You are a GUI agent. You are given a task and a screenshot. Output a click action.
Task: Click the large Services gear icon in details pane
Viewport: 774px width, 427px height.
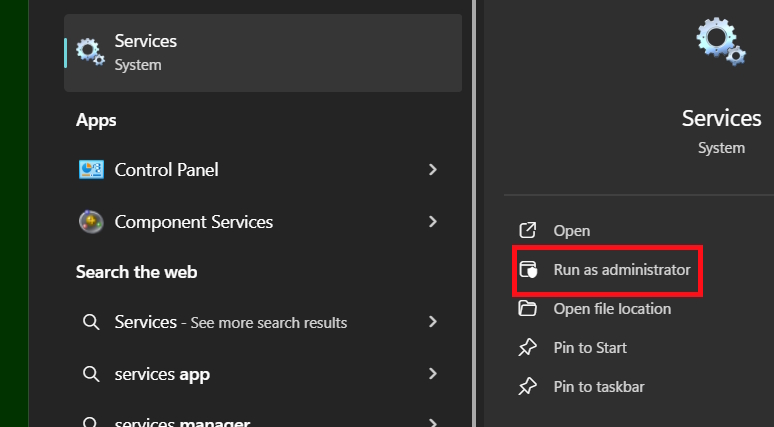721,41
